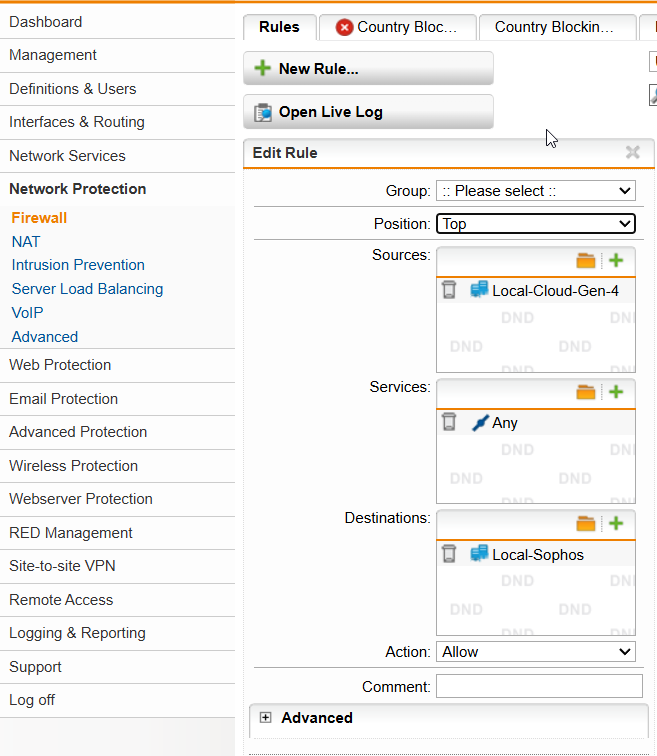Viewport: 657px width, 756px height.
Task: Remove Local-Sophos with trash icon
Action: point(449,554)
